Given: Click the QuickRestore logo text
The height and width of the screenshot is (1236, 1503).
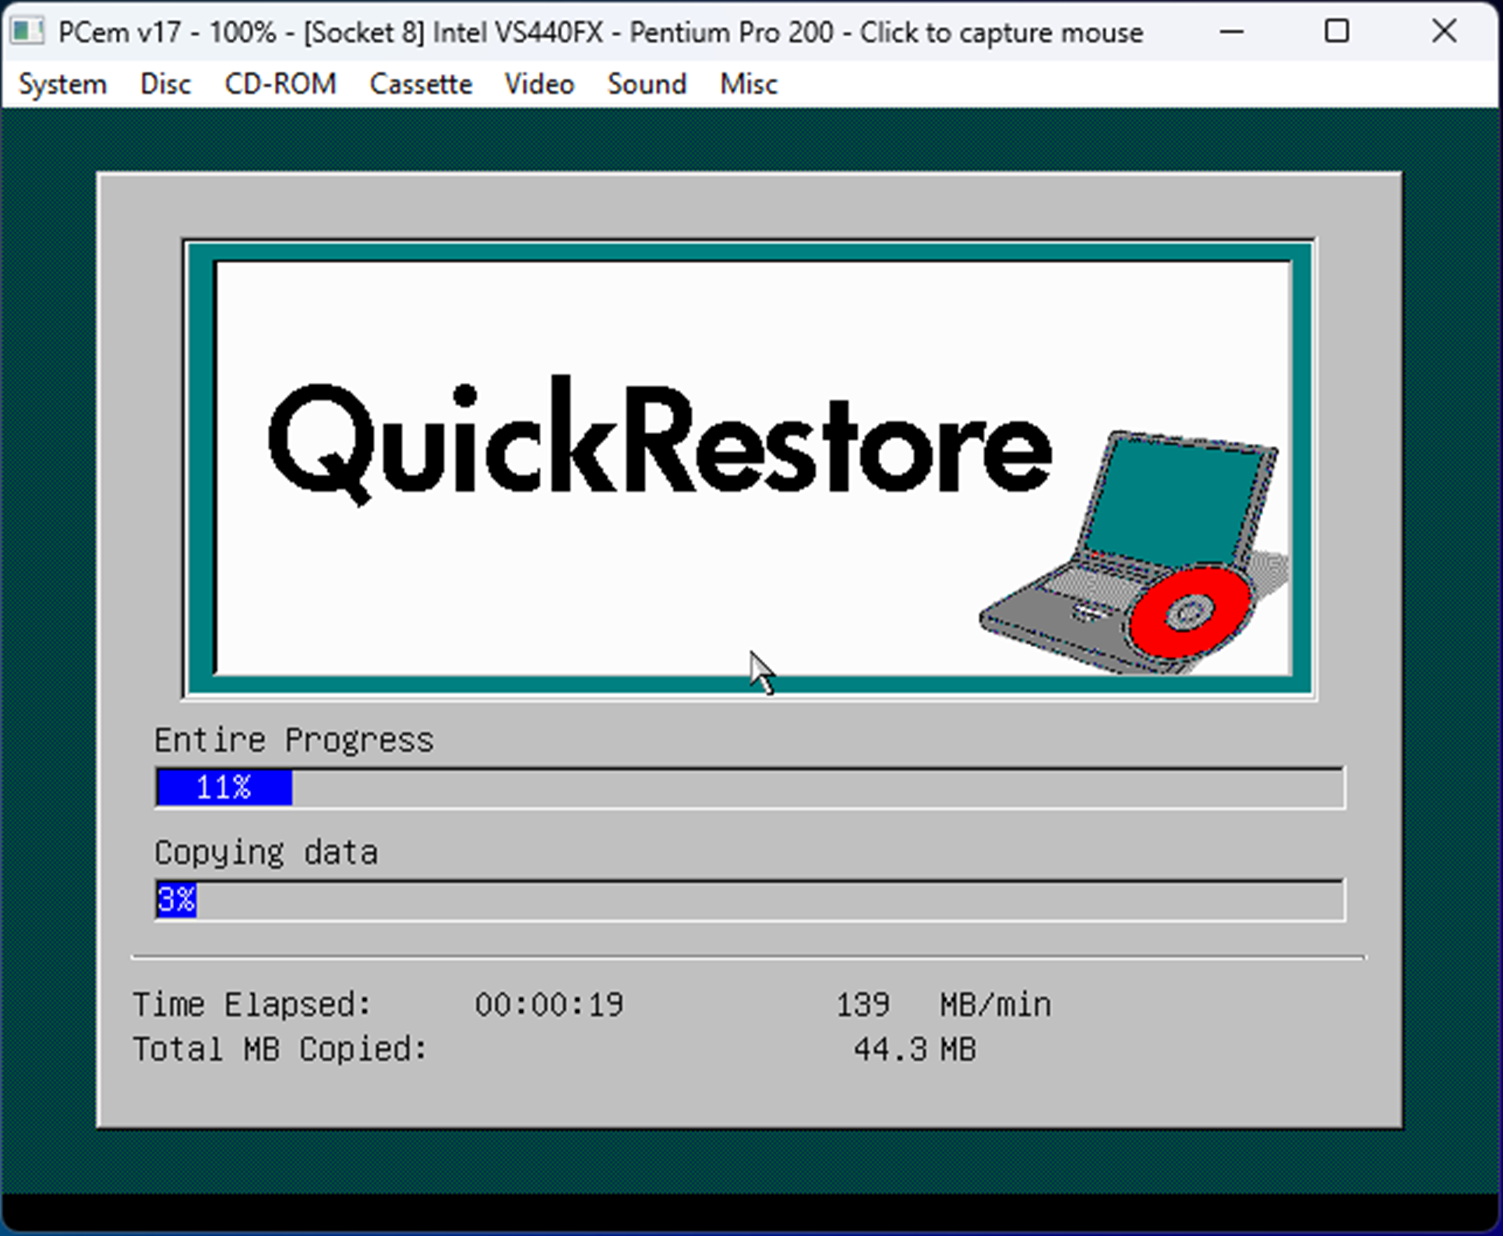Looking at the screenshot, I should pyautogui.click(x=660, y=440).
